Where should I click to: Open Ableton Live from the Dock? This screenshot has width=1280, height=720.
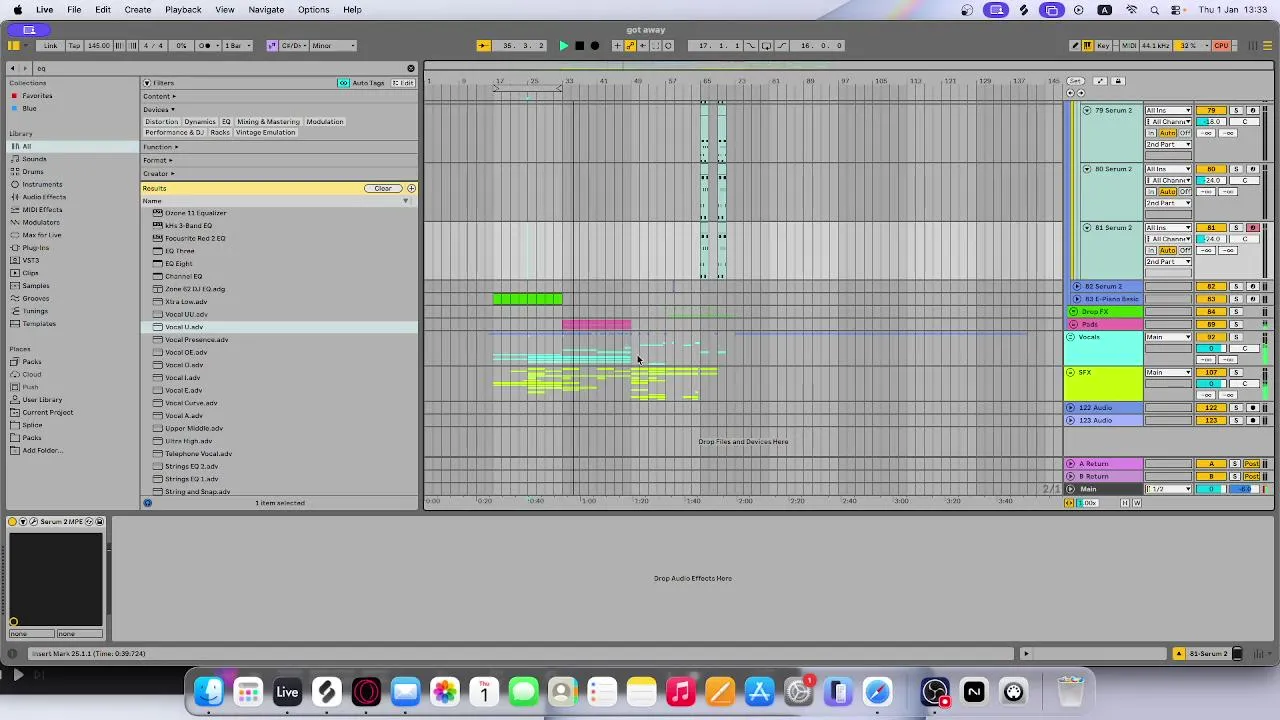click(x=287, y=692)
